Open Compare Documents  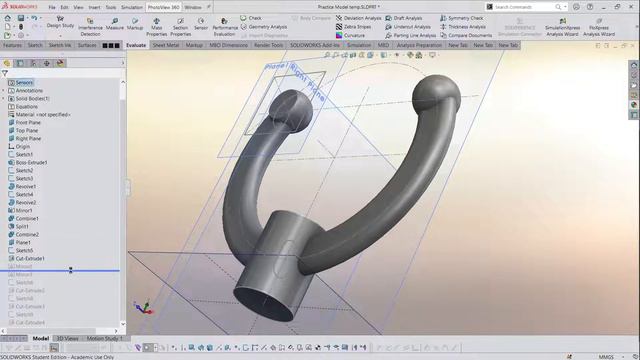pyautogui.click(x=466, y=35)
